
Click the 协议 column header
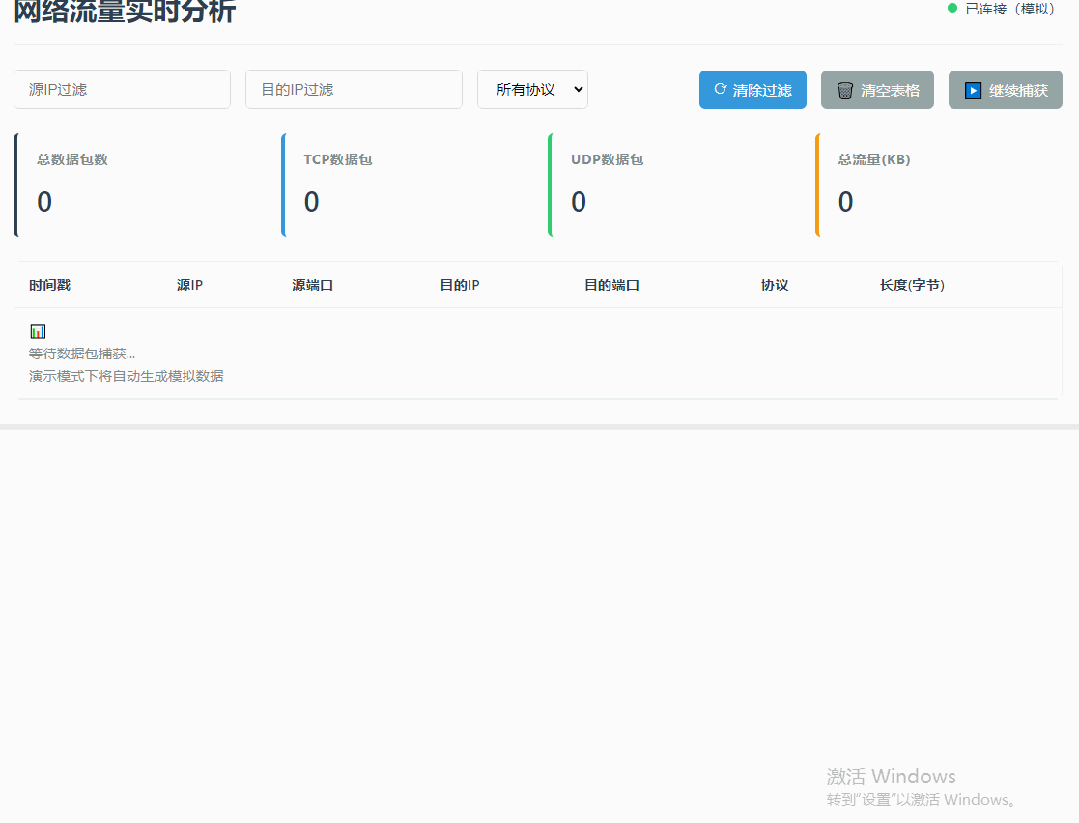click(774, 285)
